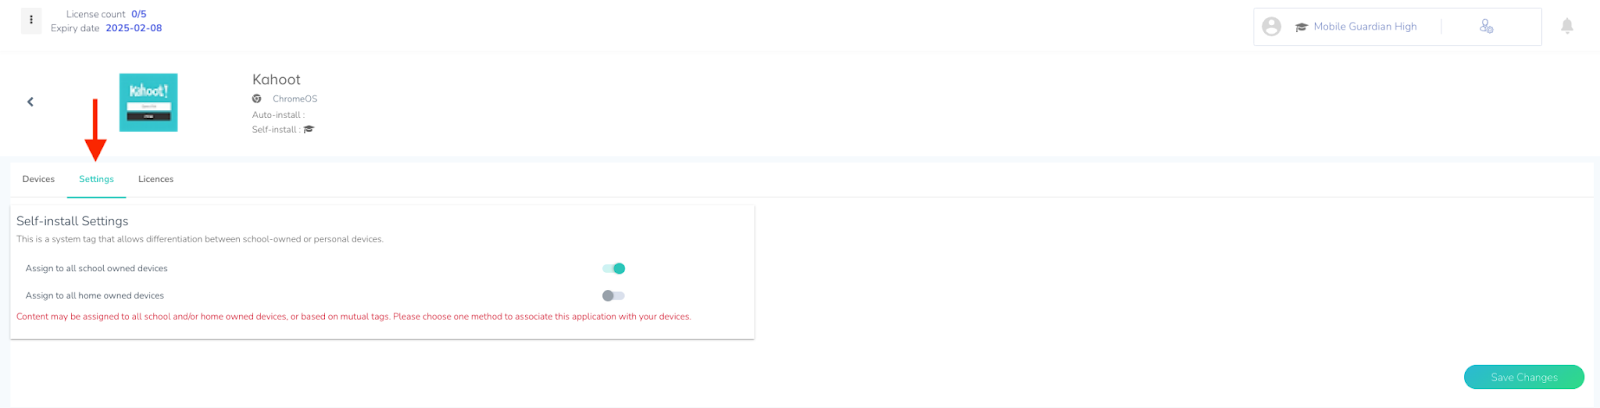Select the Settings tab

(96, 179)
